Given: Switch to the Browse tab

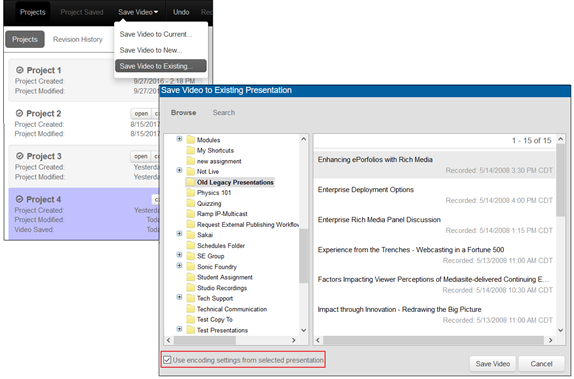Looking at the screenshot, I should (x=183, y=113).
